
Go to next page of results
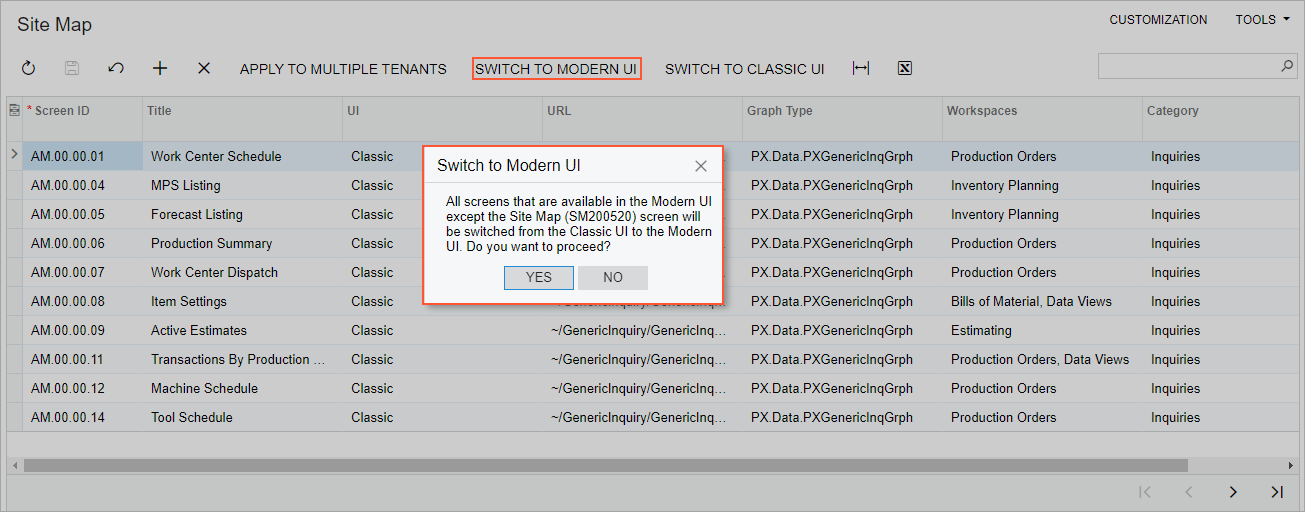point(1233,491)
